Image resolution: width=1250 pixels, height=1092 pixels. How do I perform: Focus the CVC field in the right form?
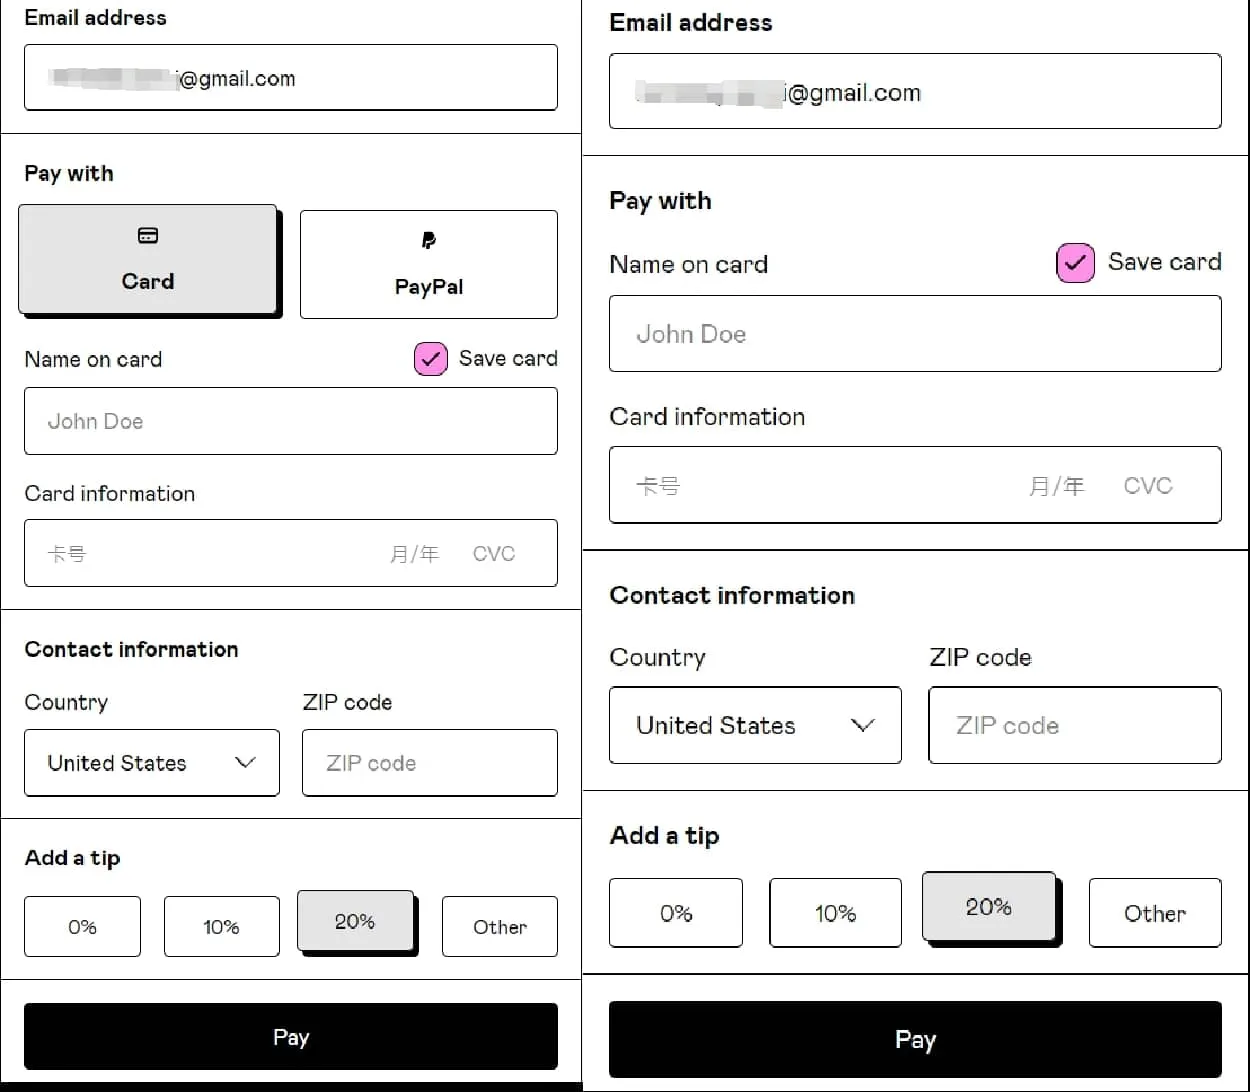pyautogui.click(x=1147, y=486)
